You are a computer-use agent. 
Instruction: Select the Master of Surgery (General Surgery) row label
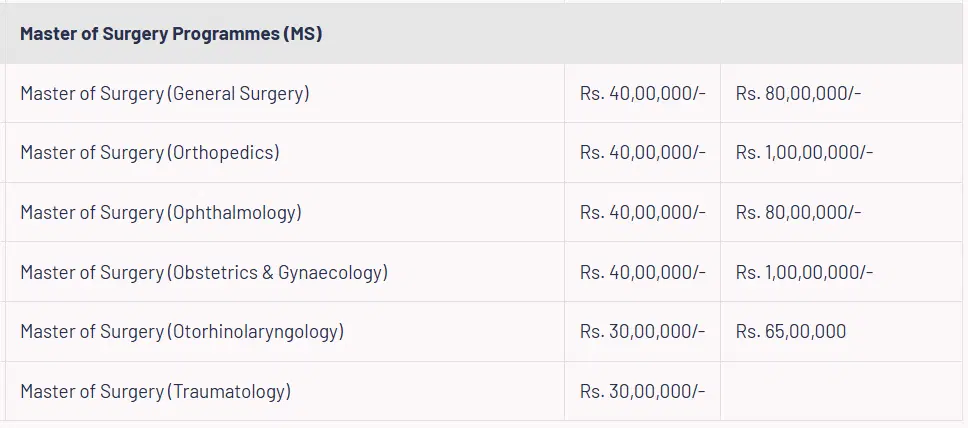tap(165, 94)
